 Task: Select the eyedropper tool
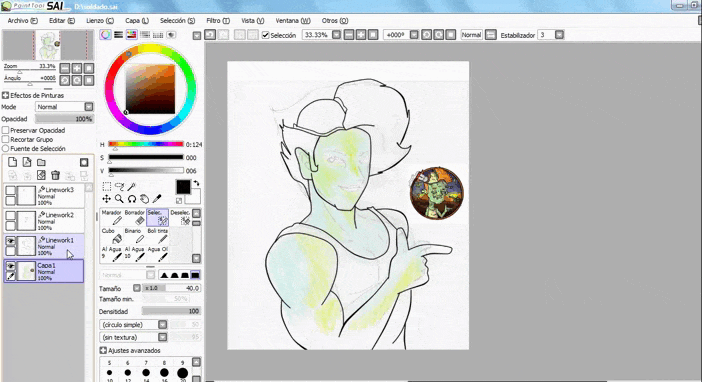tap(157, 199)
